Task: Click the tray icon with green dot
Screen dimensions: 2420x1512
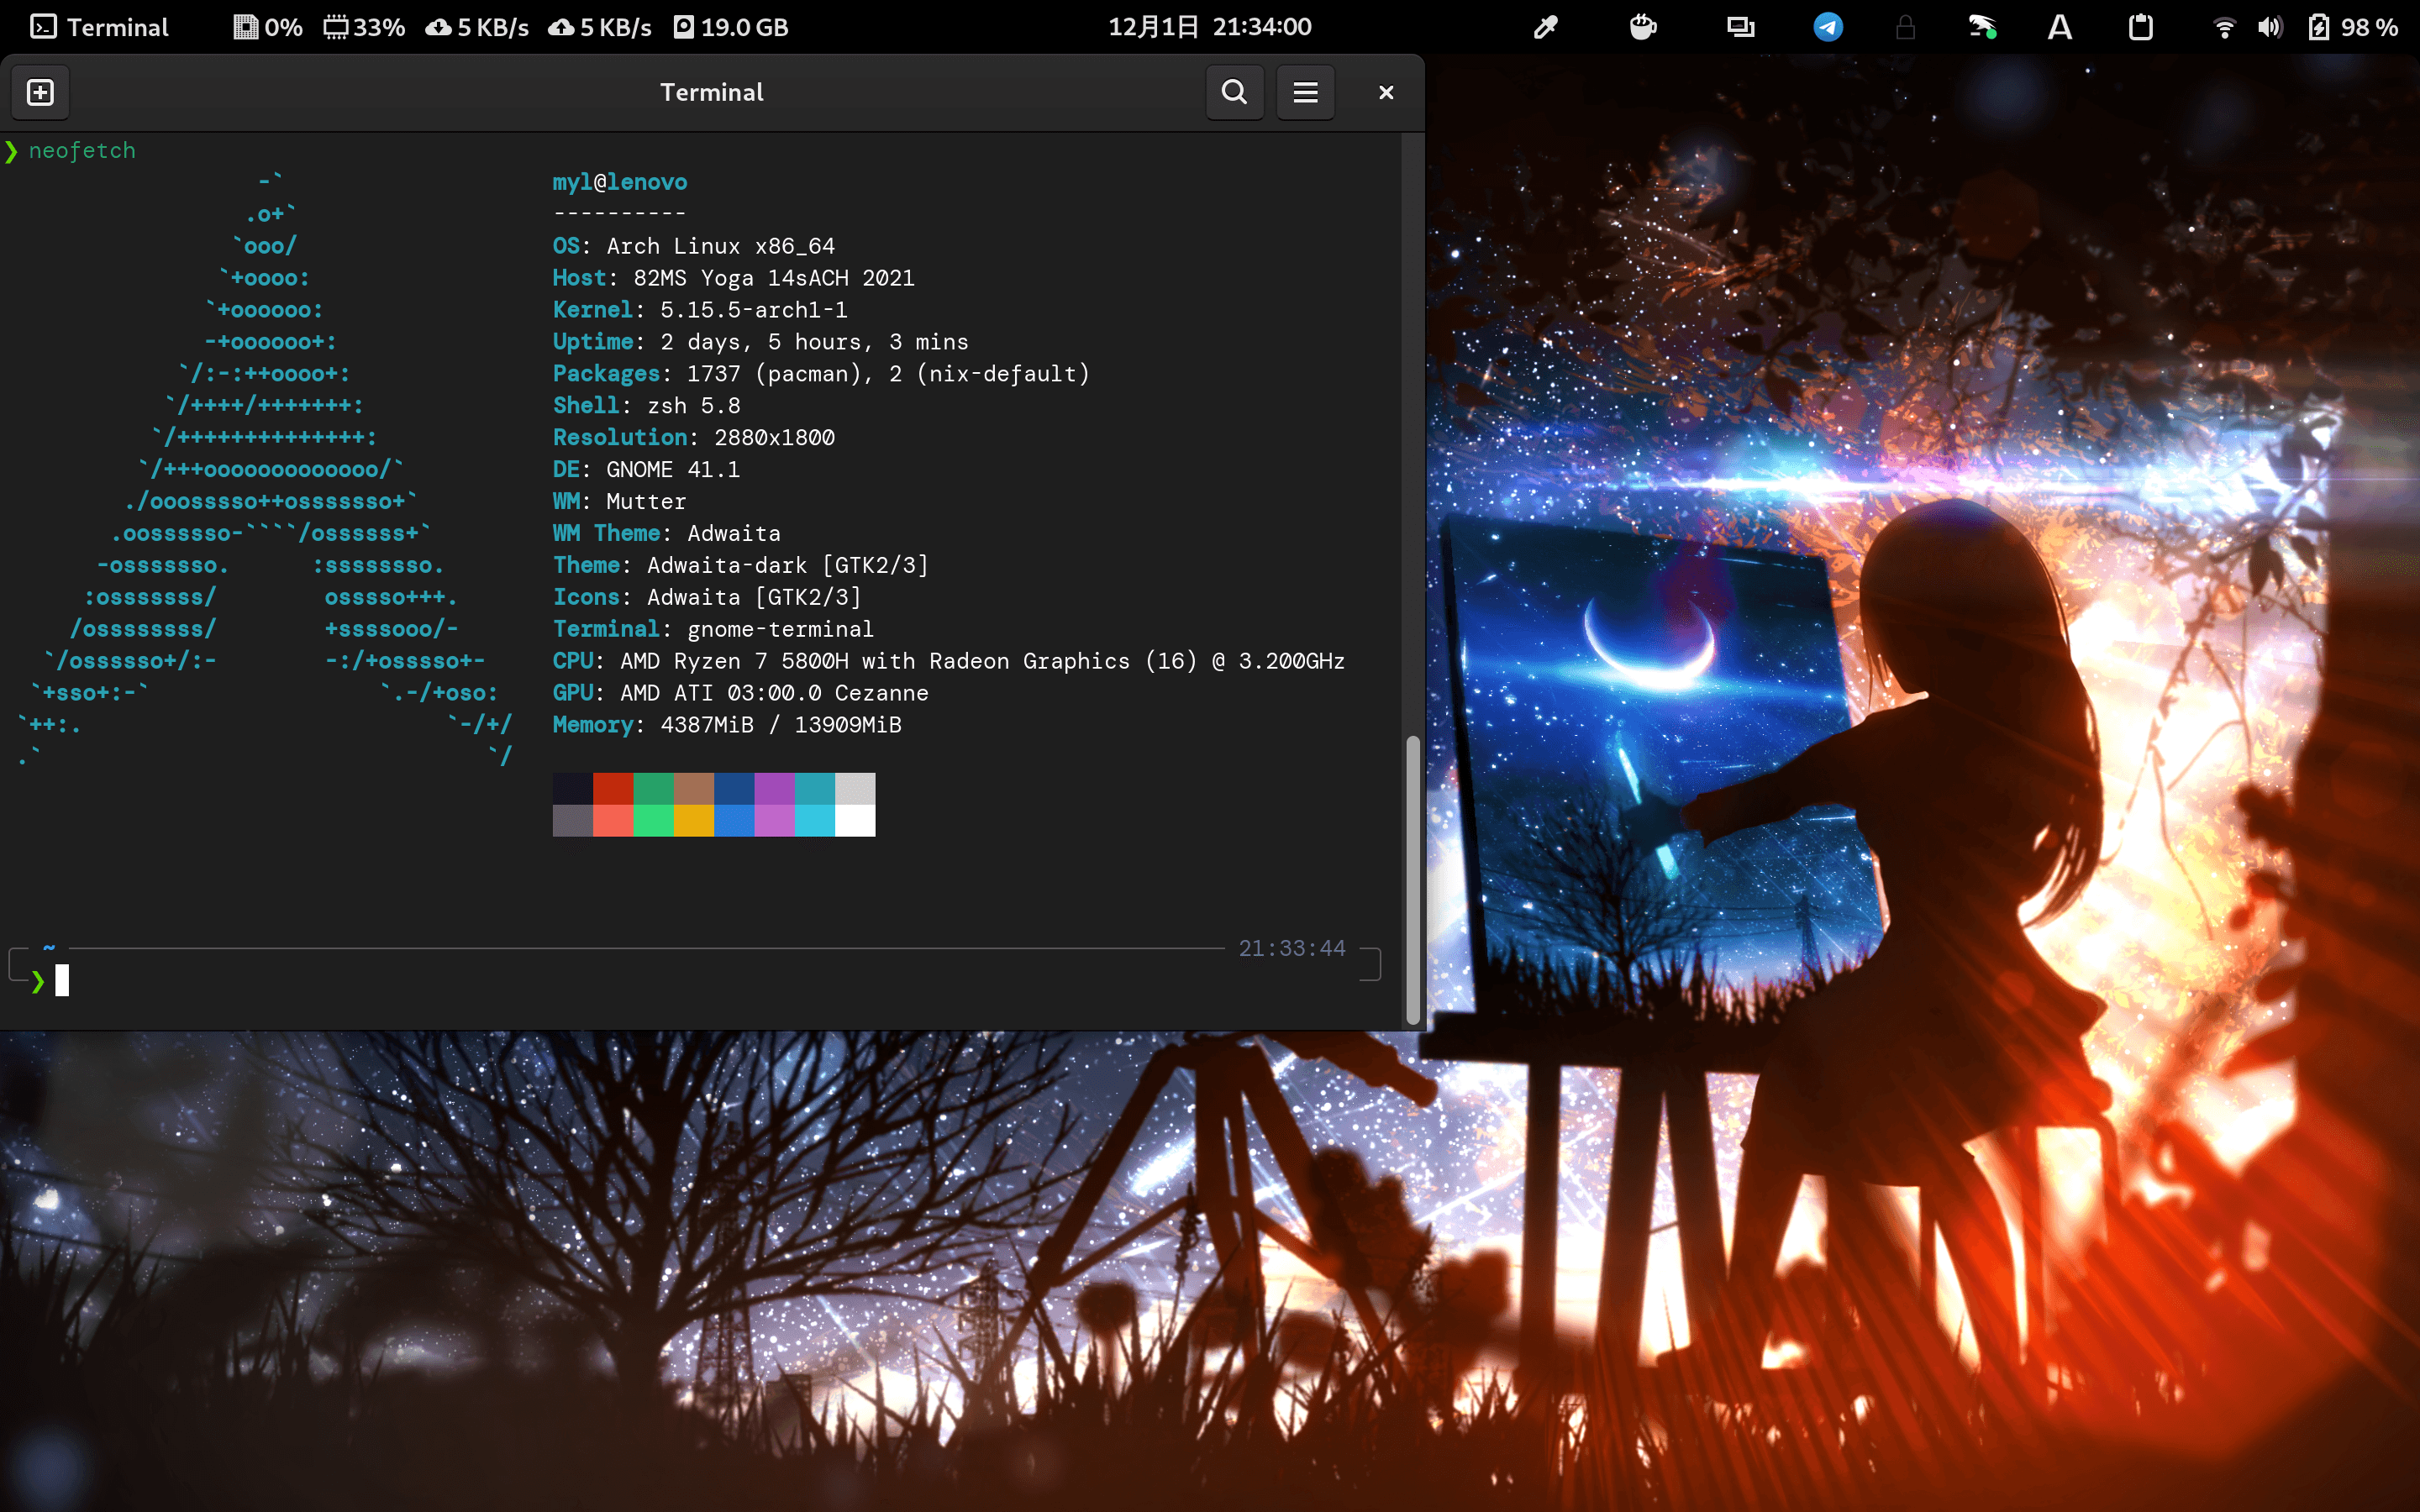Action: 1982,27
